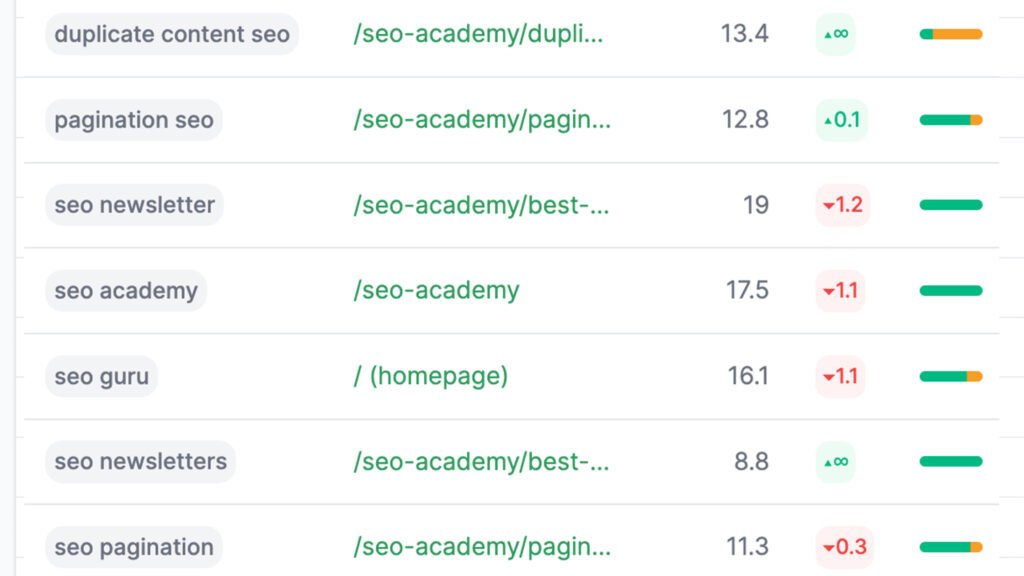
Task: Select the 'seo academy' keyword tag
Action: point(126,291)
